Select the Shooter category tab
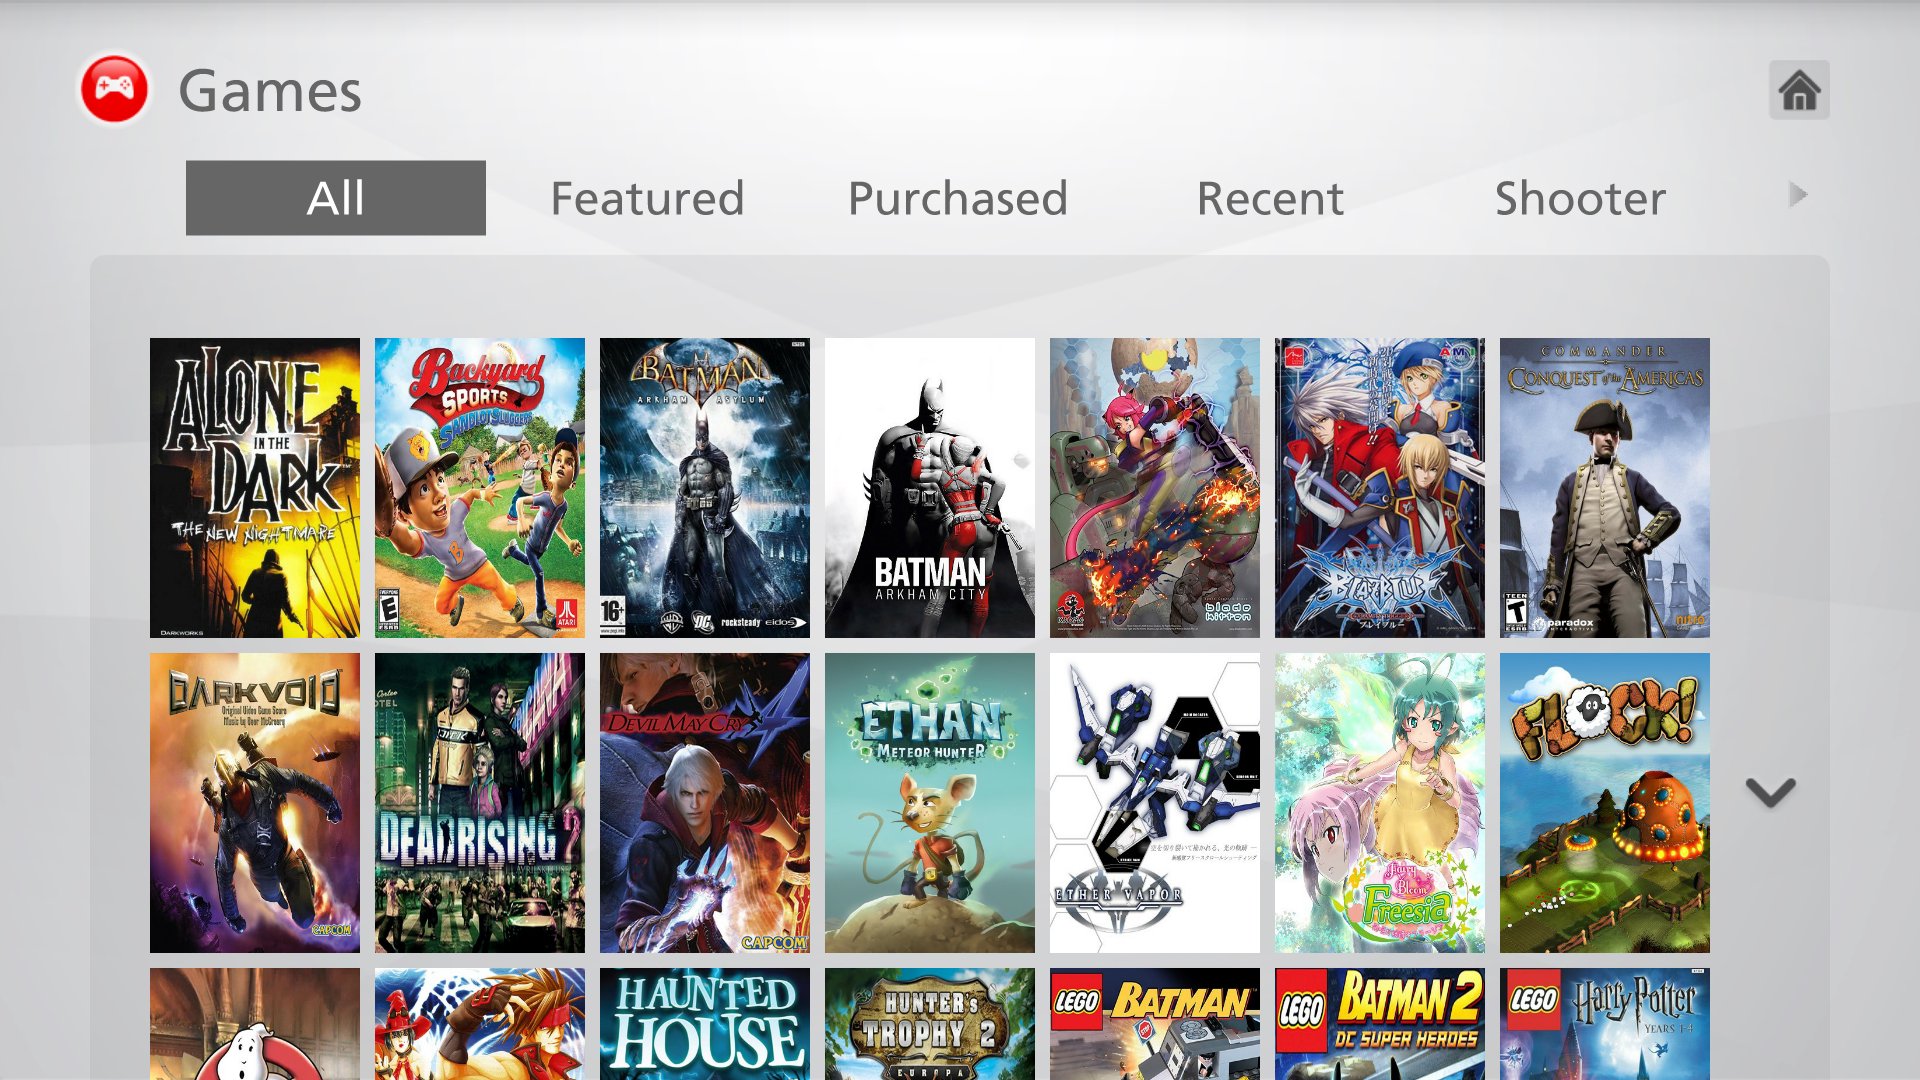The image size is (1920, 1080). (1580, 198)
